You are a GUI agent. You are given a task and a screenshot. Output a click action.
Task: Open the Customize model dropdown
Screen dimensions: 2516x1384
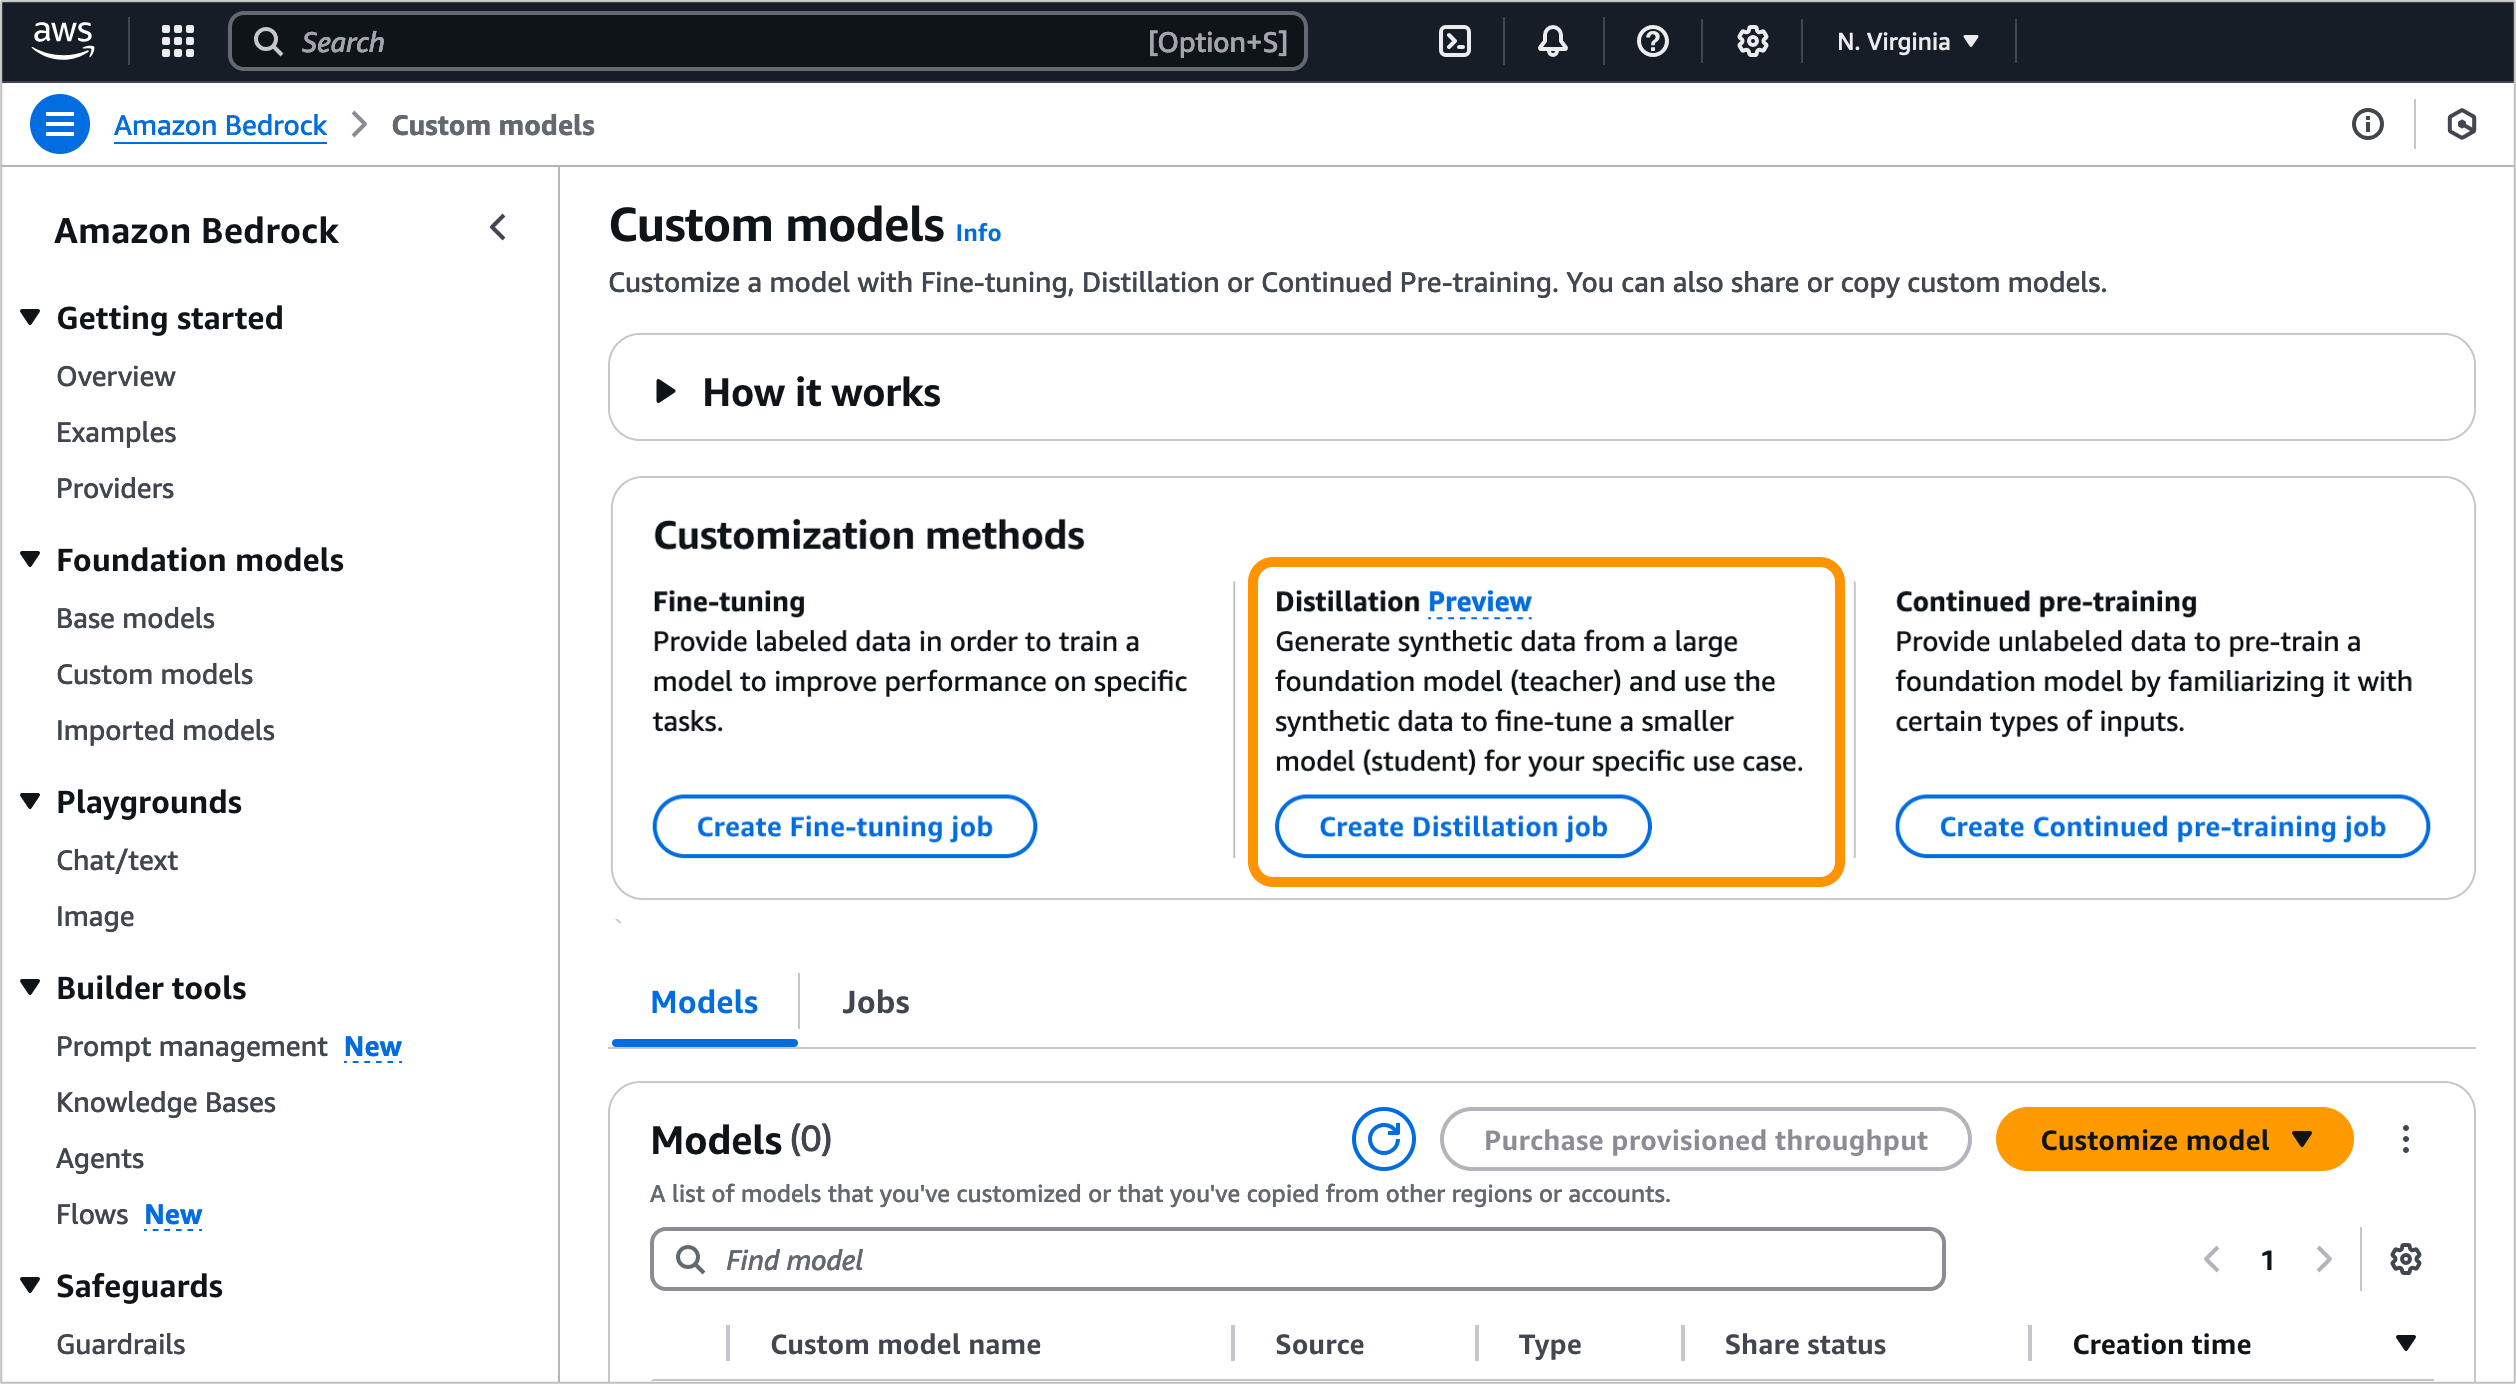tap(2174, 1139)
